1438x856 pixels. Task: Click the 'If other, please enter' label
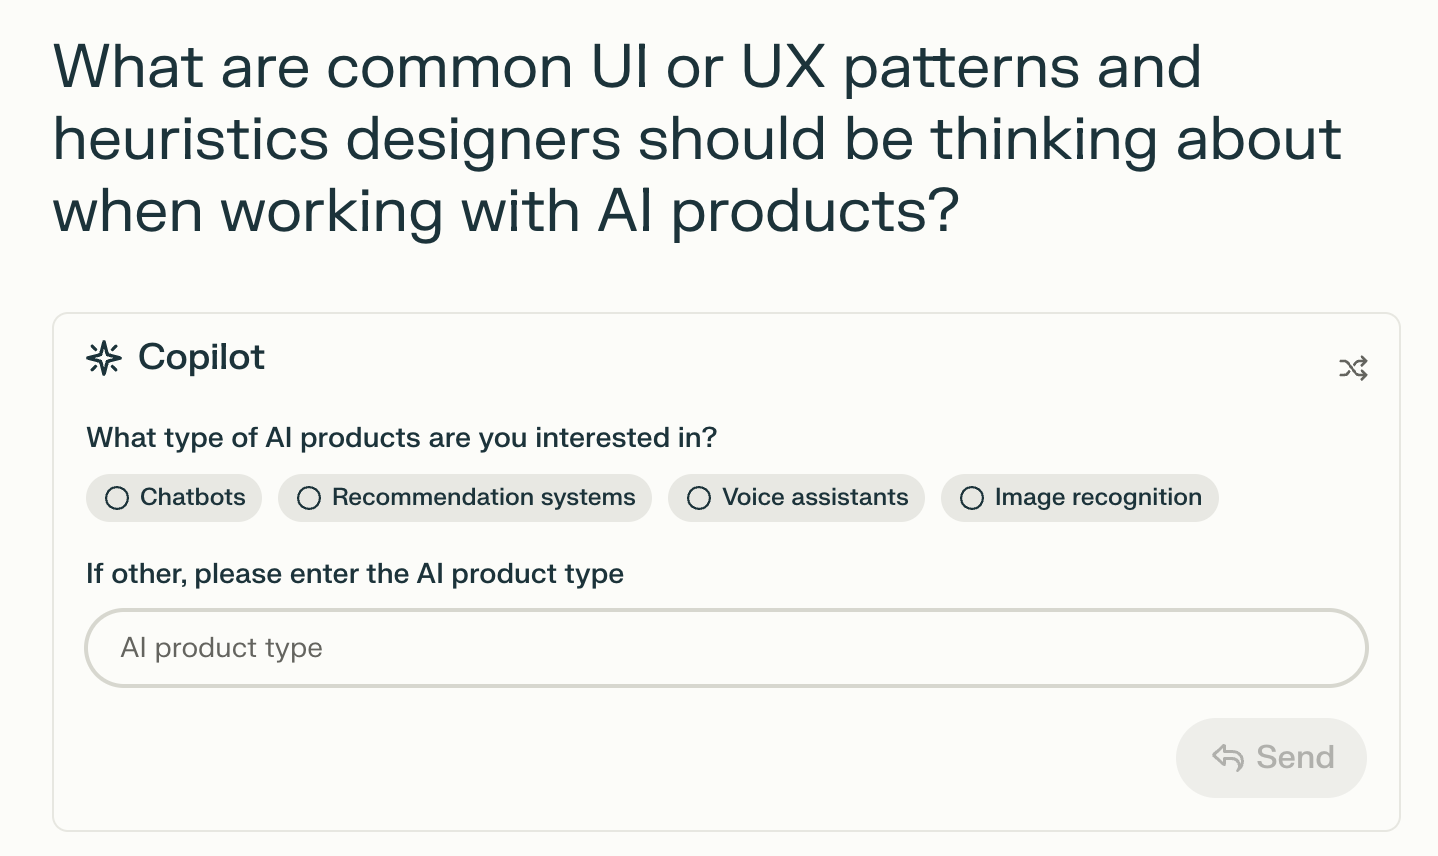pos(355,574)
